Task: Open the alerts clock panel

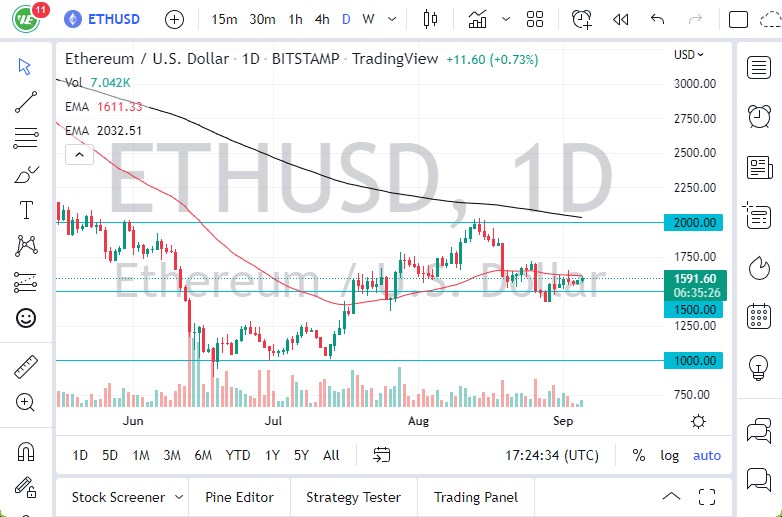Action: (x=759, y=116)
